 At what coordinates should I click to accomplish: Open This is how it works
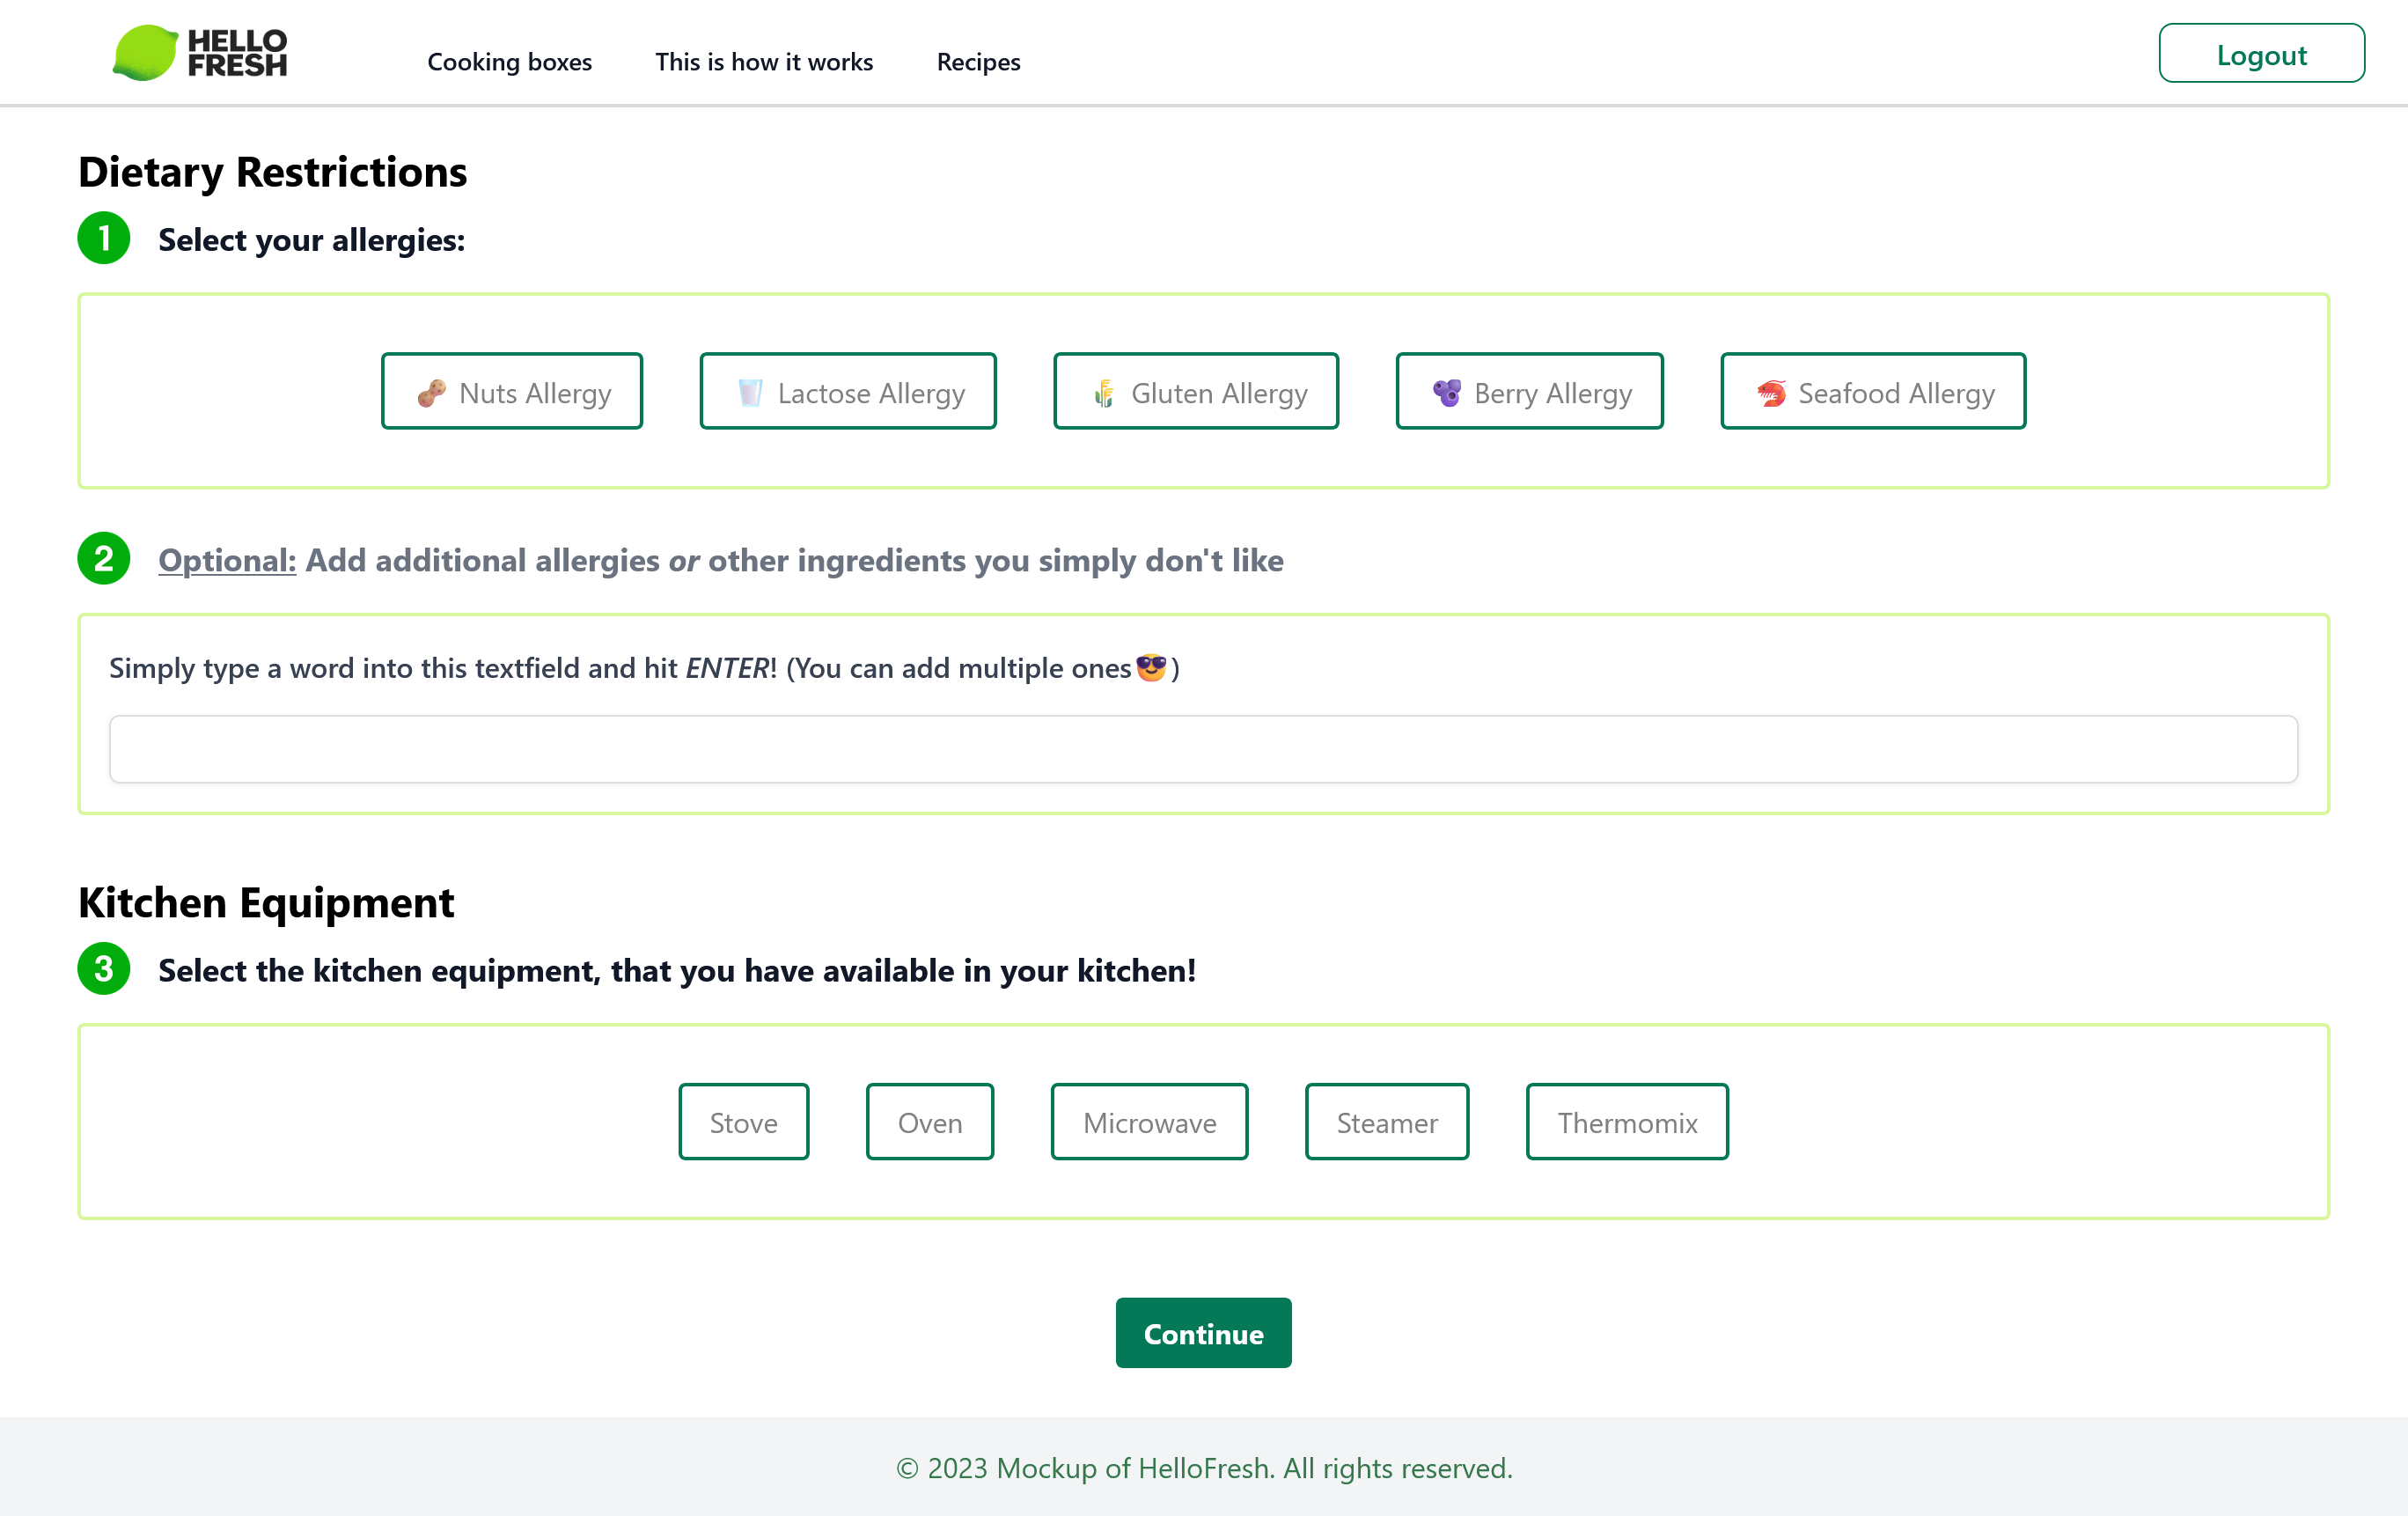tap(764, 62)
